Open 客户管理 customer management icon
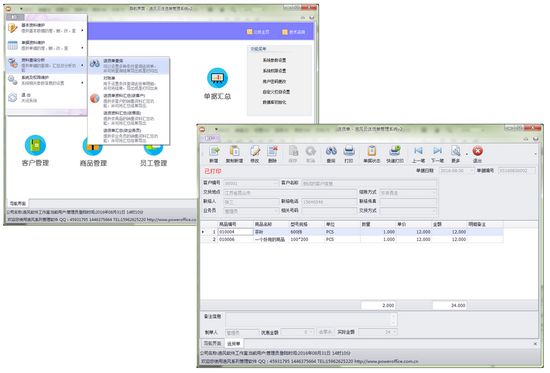 (35, 145)
